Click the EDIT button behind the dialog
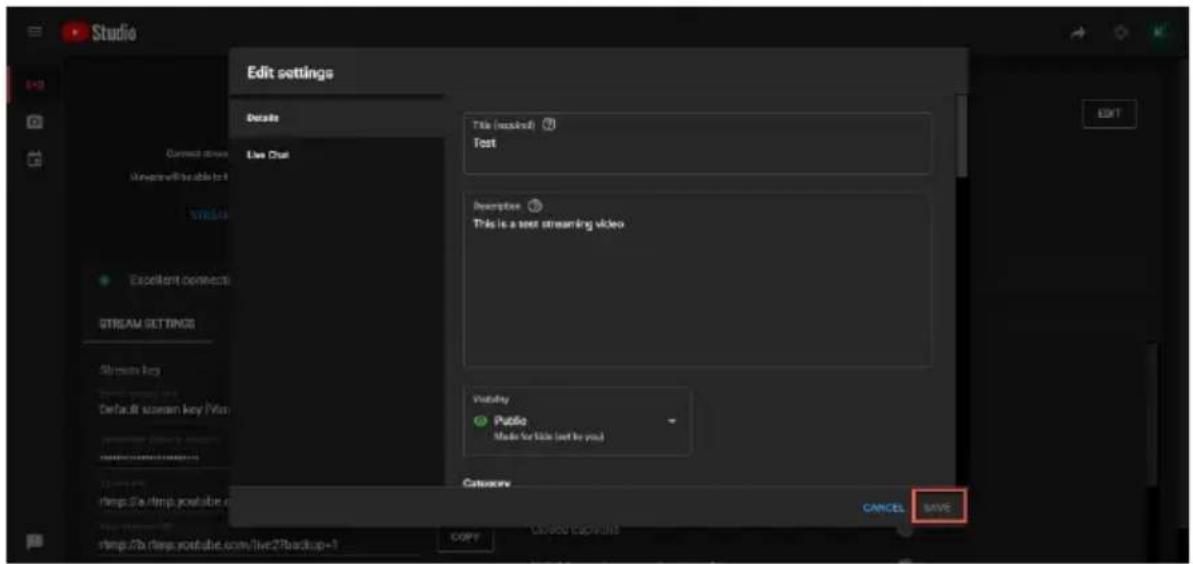The width and height of the screenshot is (1193, 564). click(x=1109, y=113)
